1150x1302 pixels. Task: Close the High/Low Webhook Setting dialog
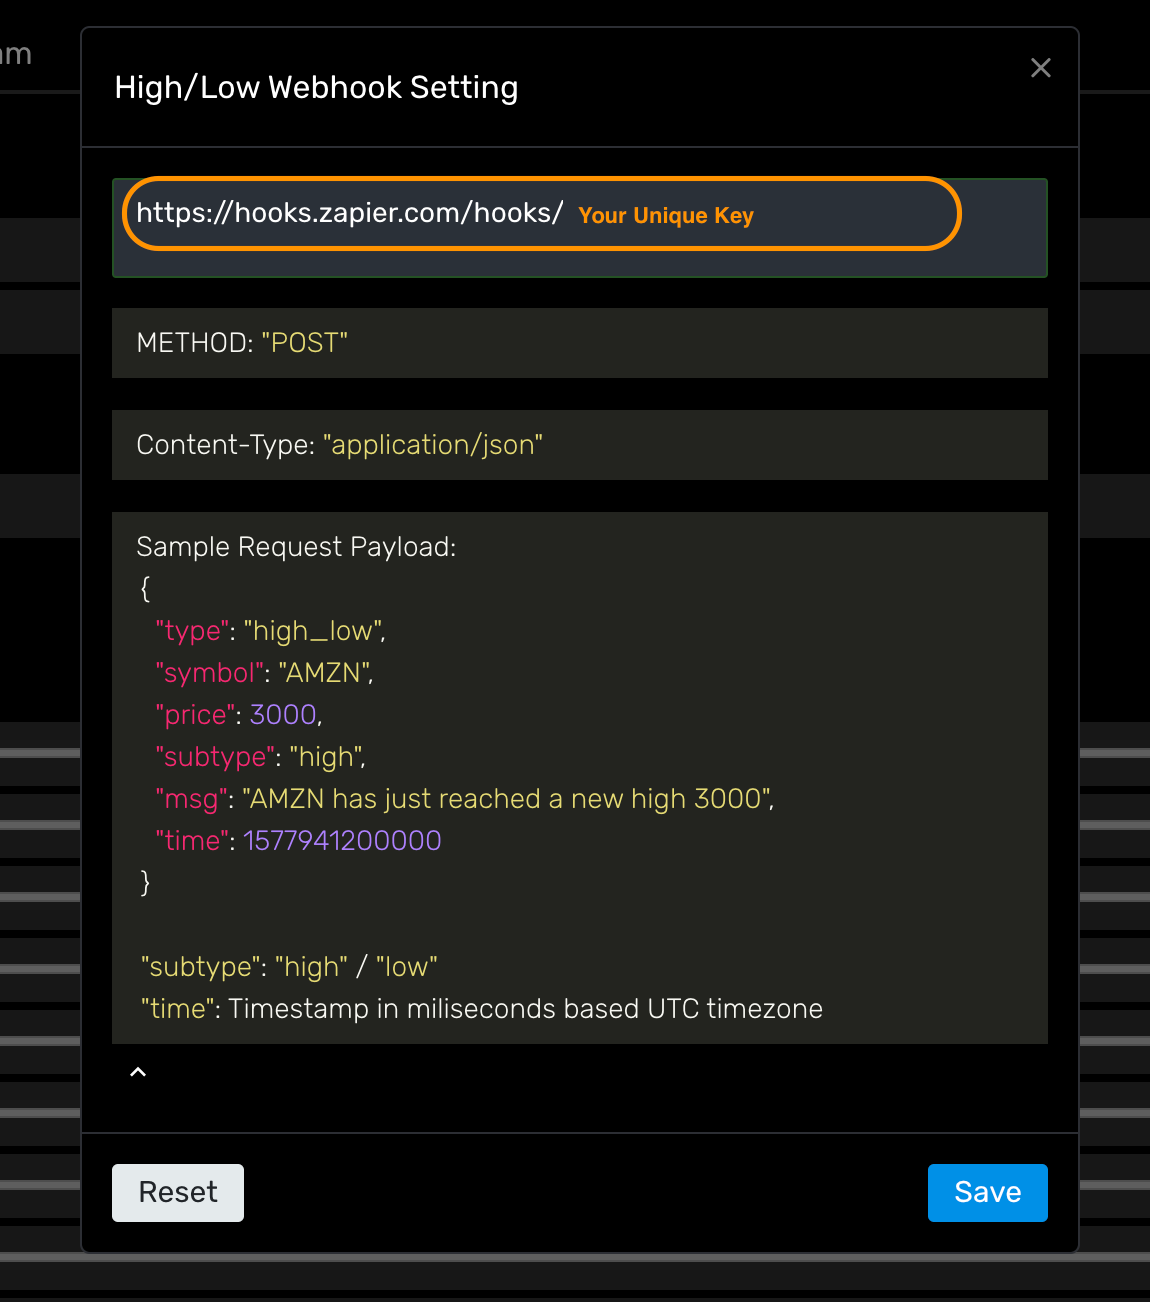pos(1041,68)
